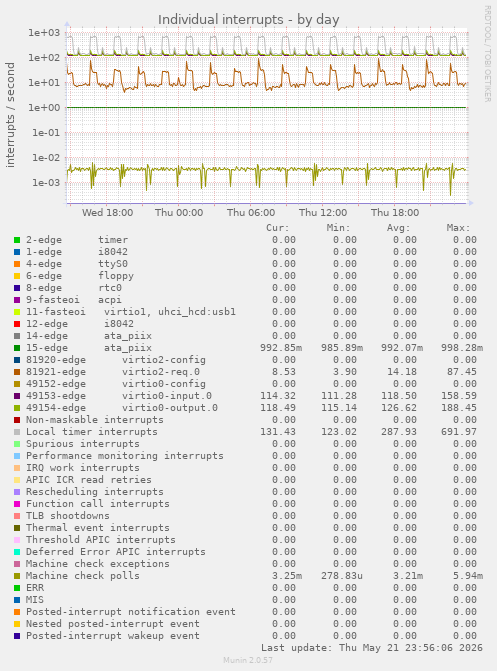Click the green 2-edge timer color swatch
497x671 pixels.
17,240
